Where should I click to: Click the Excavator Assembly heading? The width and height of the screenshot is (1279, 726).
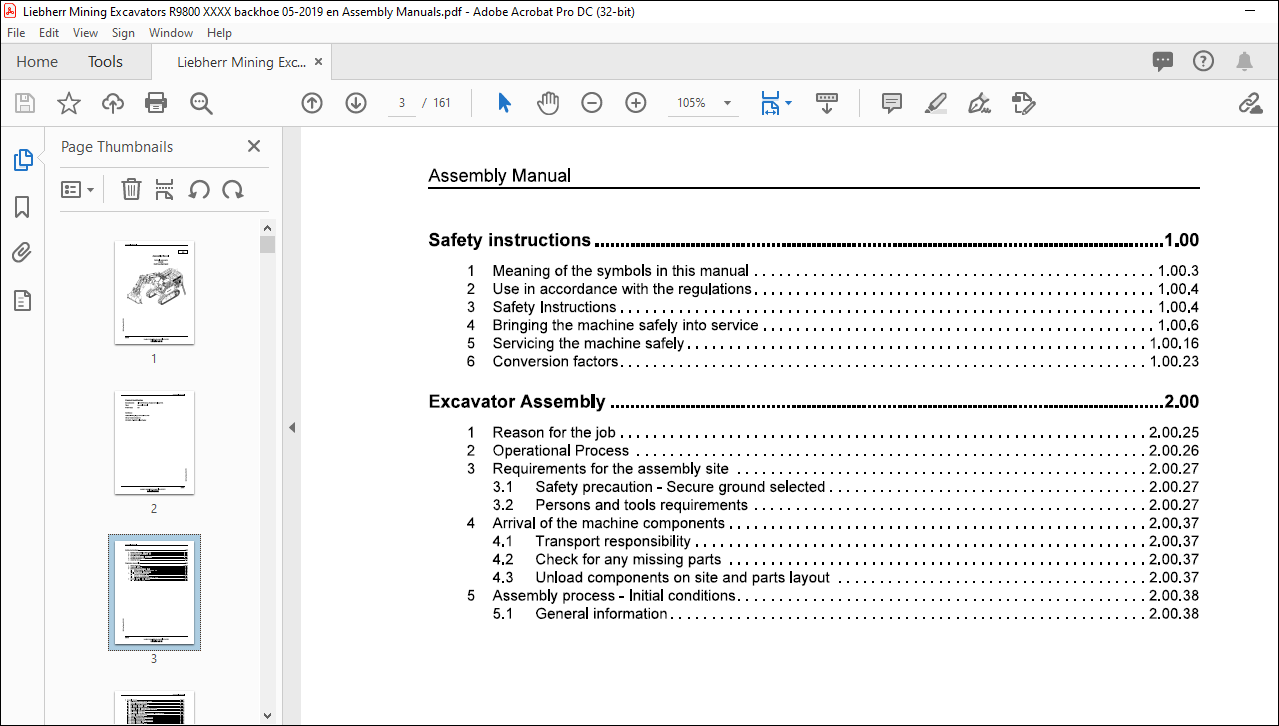(x=517, y=402)
